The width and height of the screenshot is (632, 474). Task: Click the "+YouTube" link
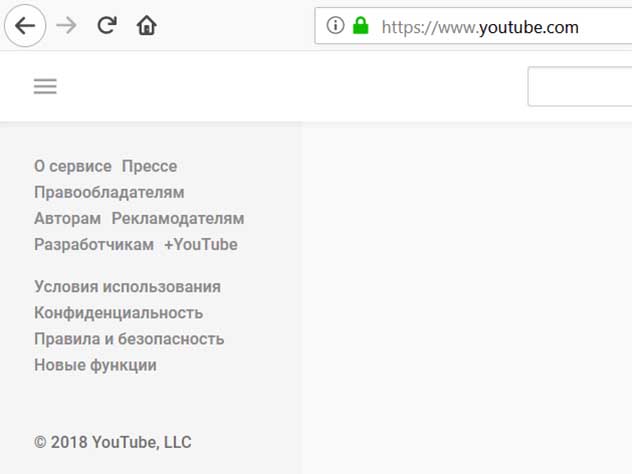tap(201, 244)
